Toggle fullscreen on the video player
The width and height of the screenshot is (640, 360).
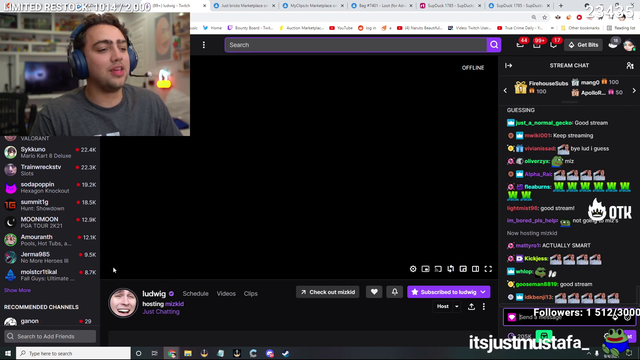(488, 269)
